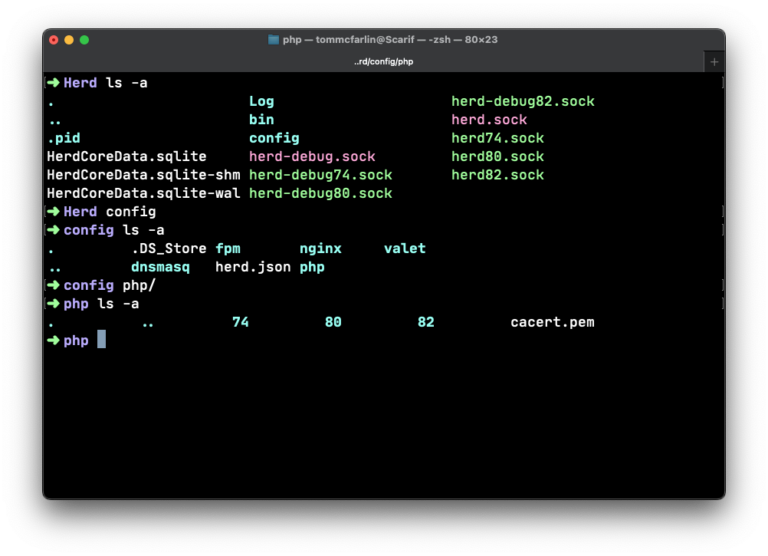Click the herd-debug82.sock file name
Image resolution: width=768 pixels, height=556 pixels.
click(523, 101)
